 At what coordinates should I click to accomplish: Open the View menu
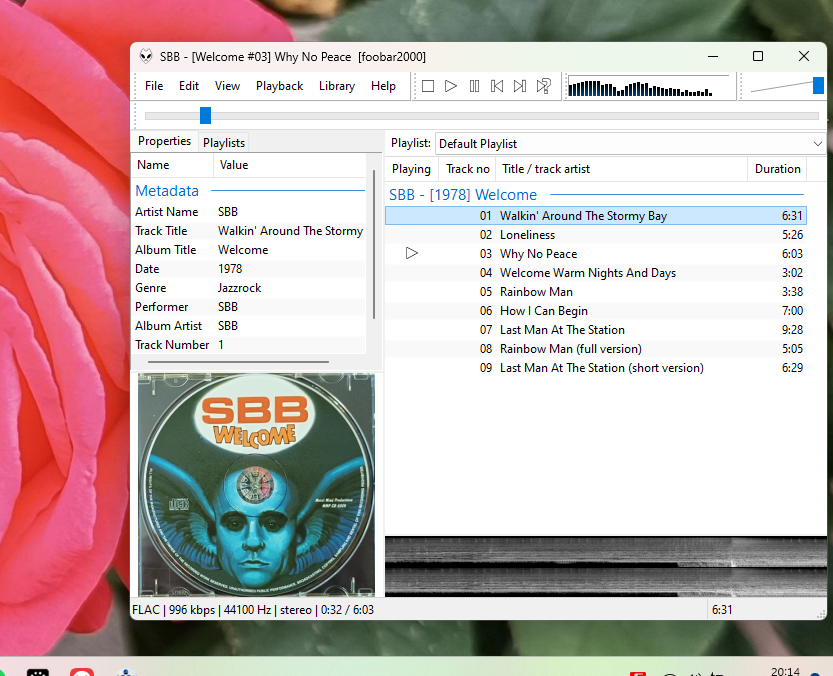point(227,86)
